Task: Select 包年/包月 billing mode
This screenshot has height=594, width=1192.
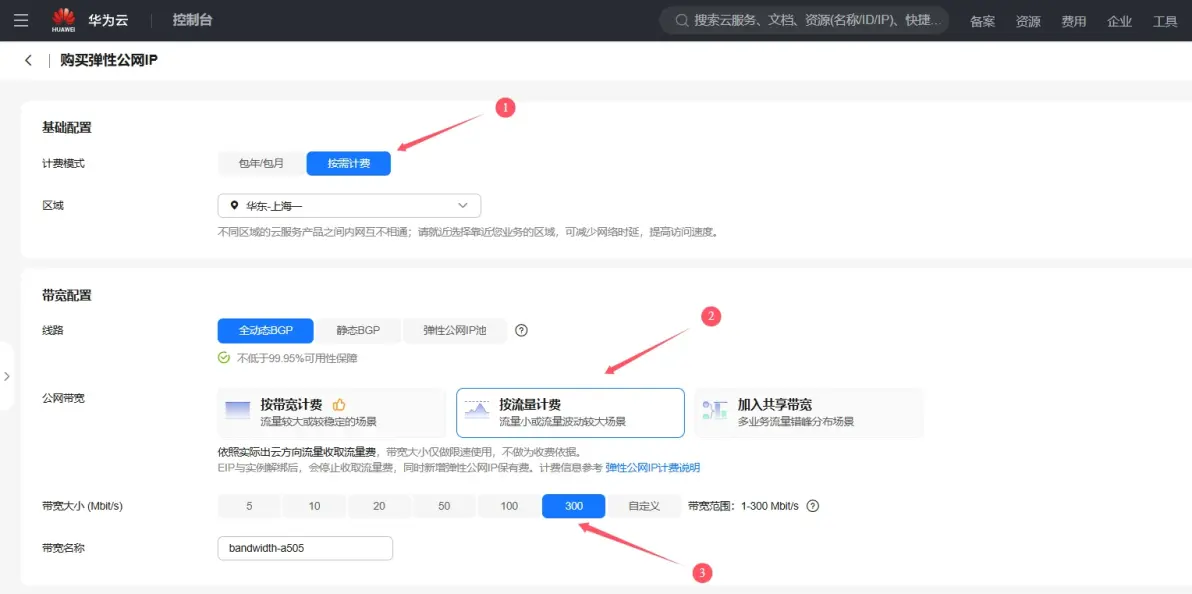Action: pos(261,163)
